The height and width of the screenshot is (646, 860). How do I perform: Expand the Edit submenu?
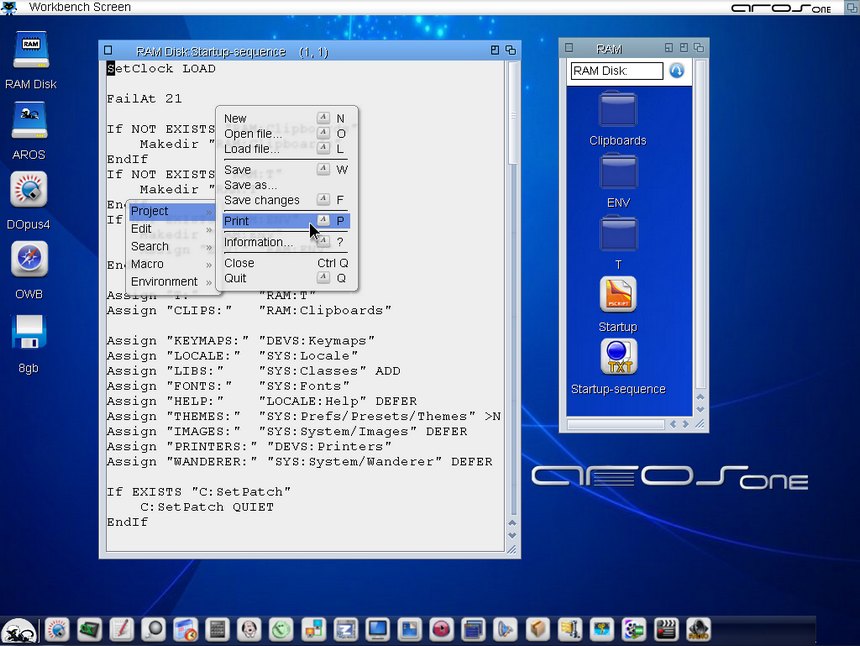142,229
